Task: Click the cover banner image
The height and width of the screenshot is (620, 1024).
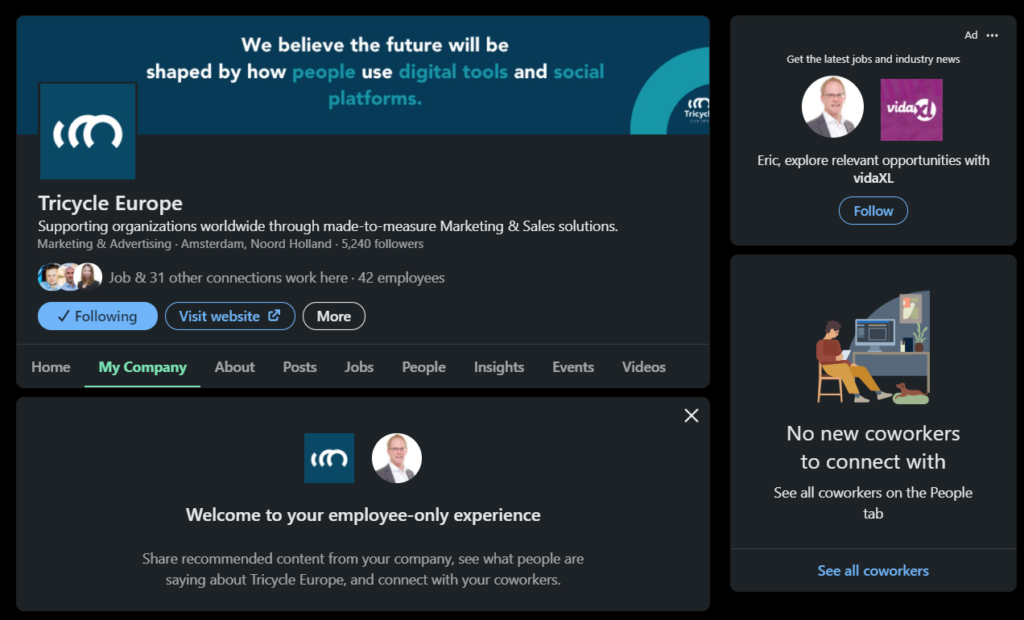Action: pyautogui.click(x=363, y=75)
